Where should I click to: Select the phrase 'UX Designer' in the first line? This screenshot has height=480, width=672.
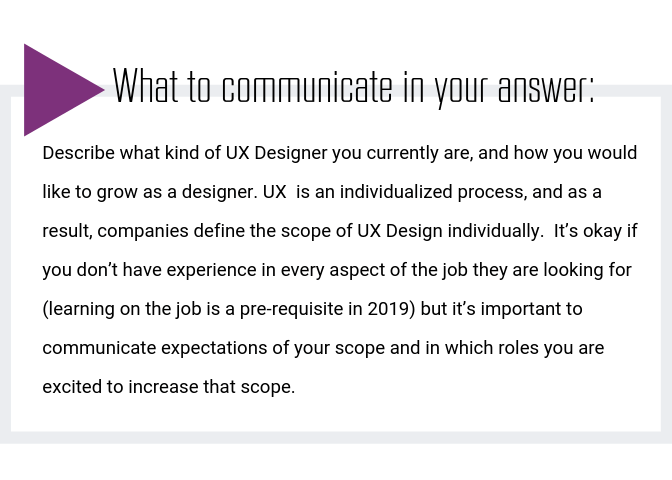pyautogui.click(x=276, y=153)
